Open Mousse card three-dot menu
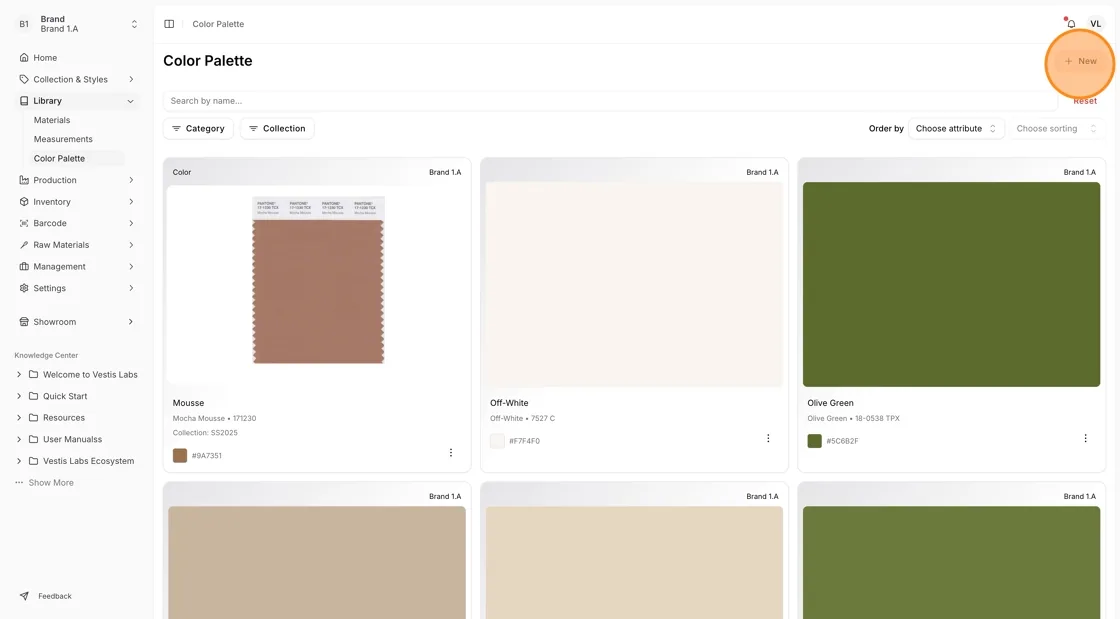Image resolution: width=1120 pixels, height=619 pixels. coord(451,453)
